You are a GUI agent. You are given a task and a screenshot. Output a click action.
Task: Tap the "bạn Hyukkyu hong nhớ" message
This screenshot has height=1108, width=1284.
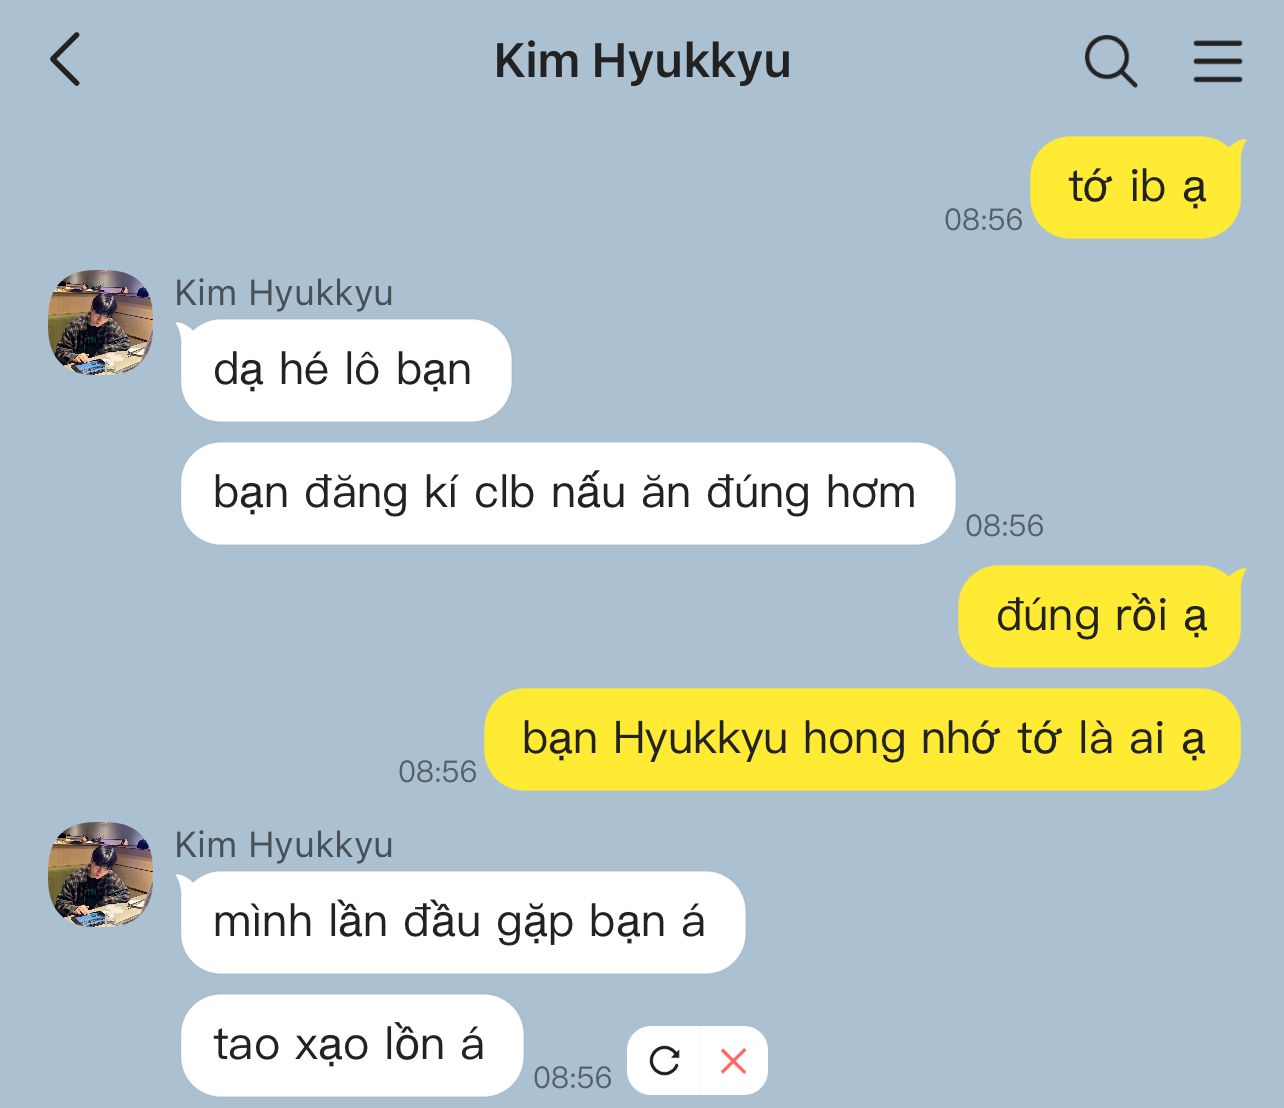point(863,739)
